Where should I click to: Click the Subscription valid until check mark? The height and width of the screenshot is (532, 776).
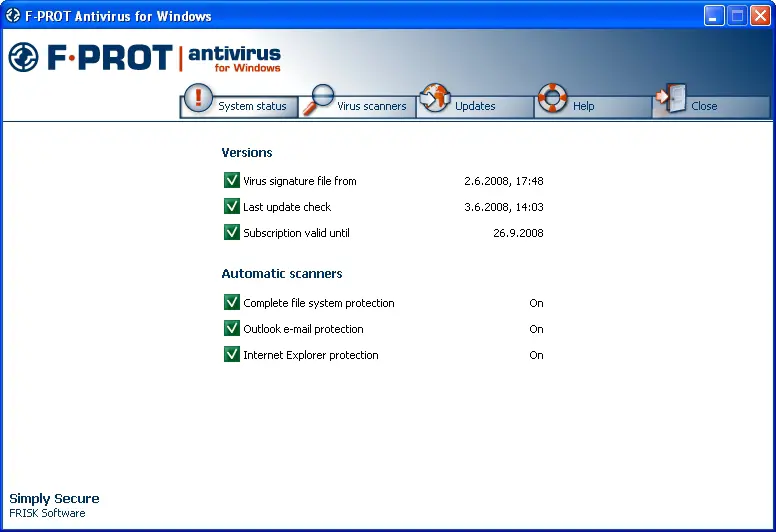(x=232, y=232)
